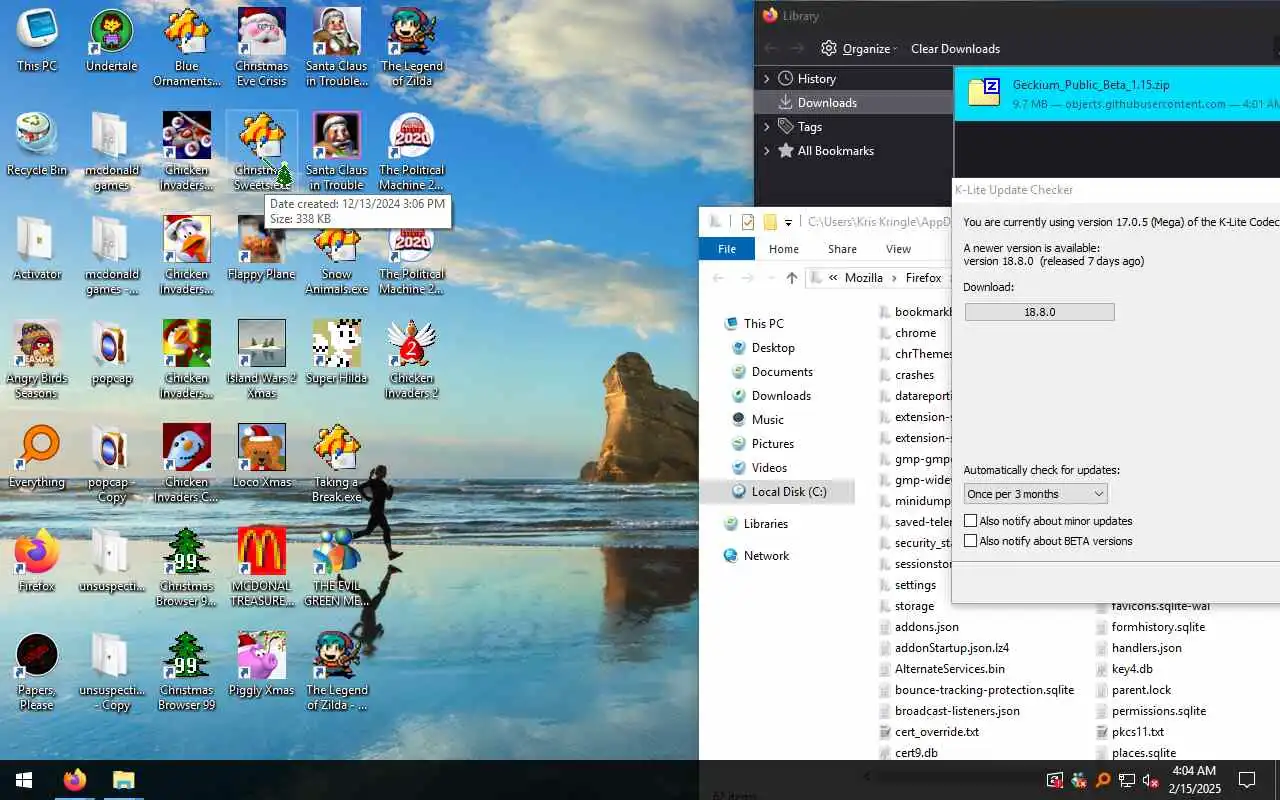Select the popcap - Copy folder icon
The image size is (1280, 800).
[111, 464]
